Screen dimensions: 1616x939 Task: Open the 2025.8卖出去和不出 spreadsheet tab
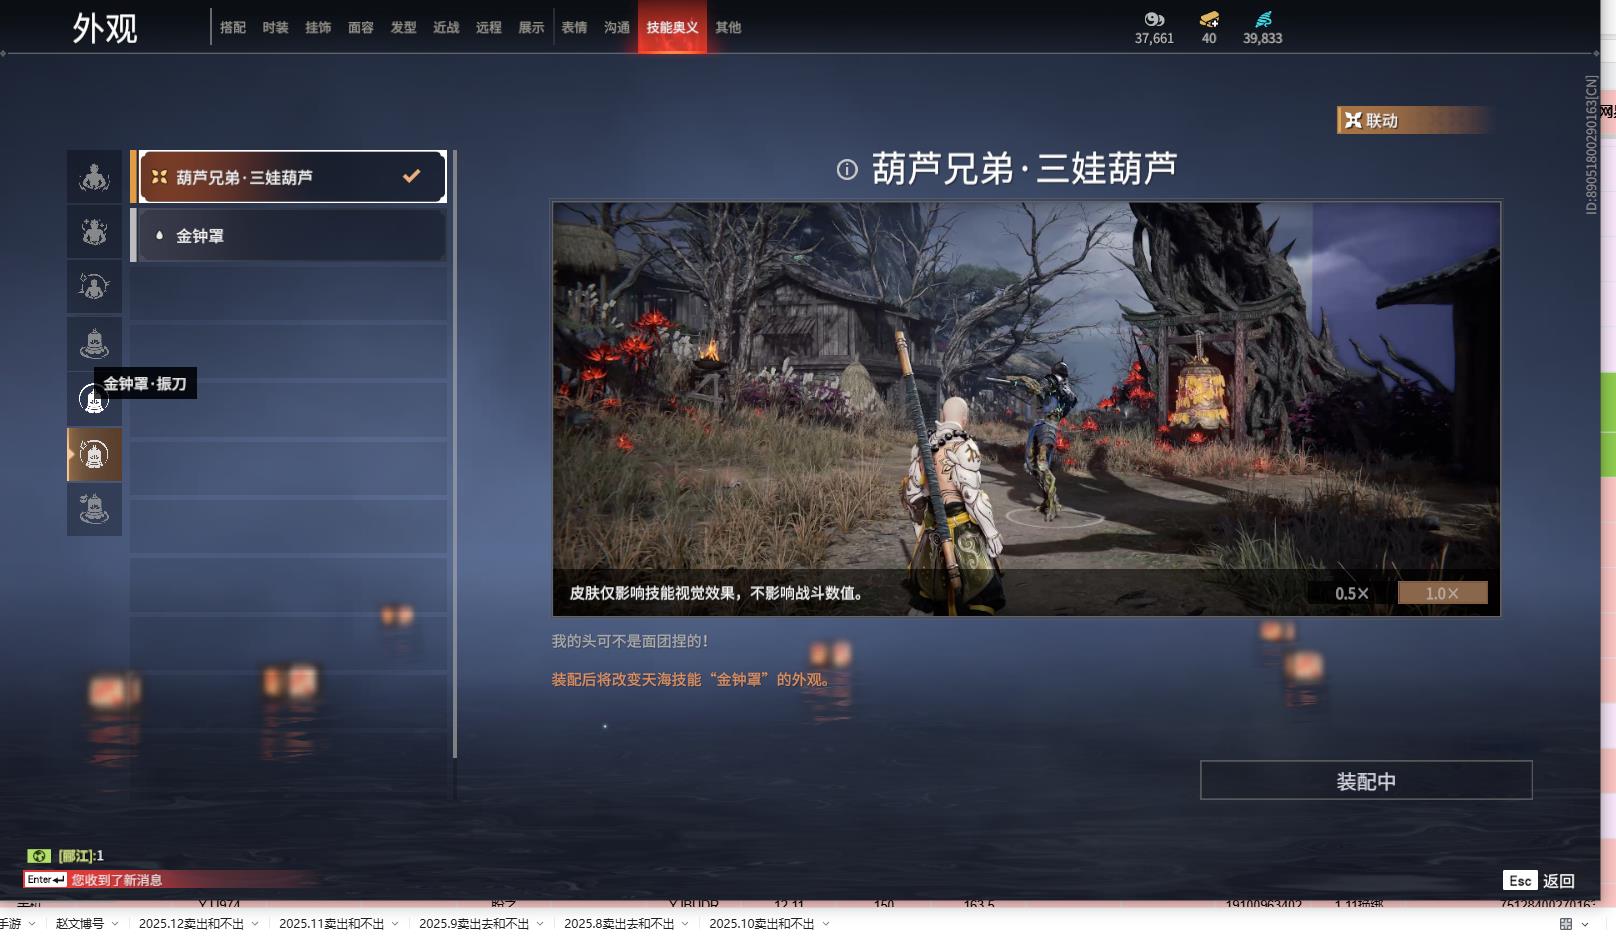click(619, 924)
